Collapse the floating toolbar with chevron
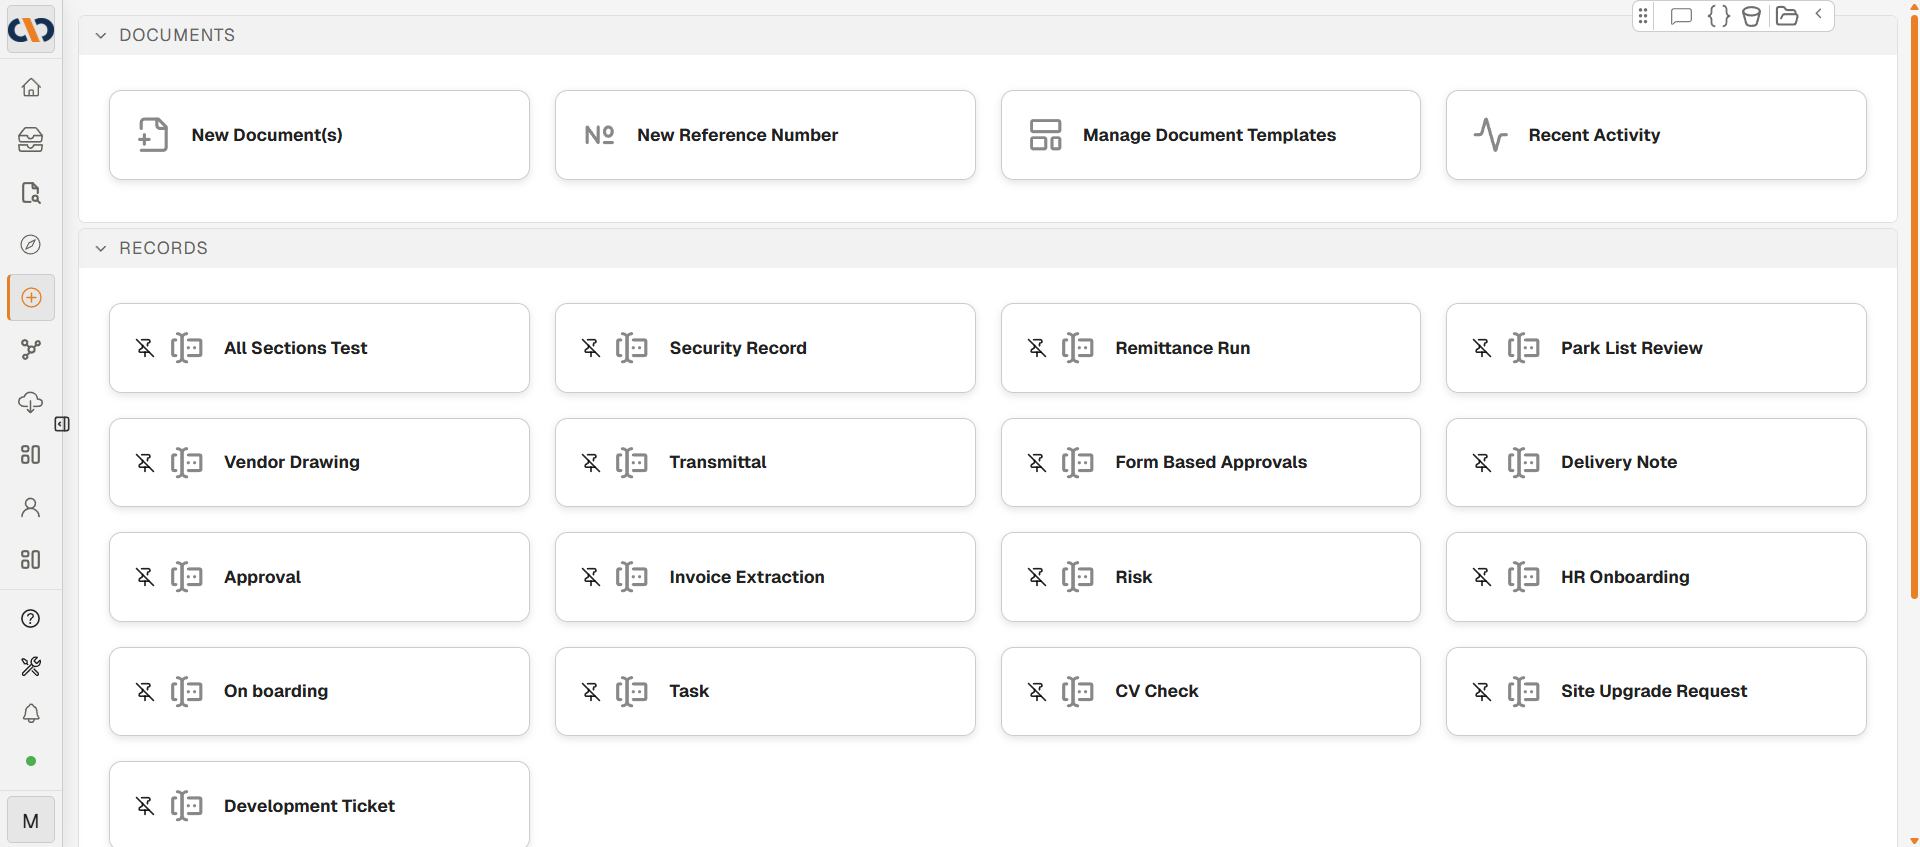The height and width of the screenshot is (847, 1920). click(x=1818, y=15)
